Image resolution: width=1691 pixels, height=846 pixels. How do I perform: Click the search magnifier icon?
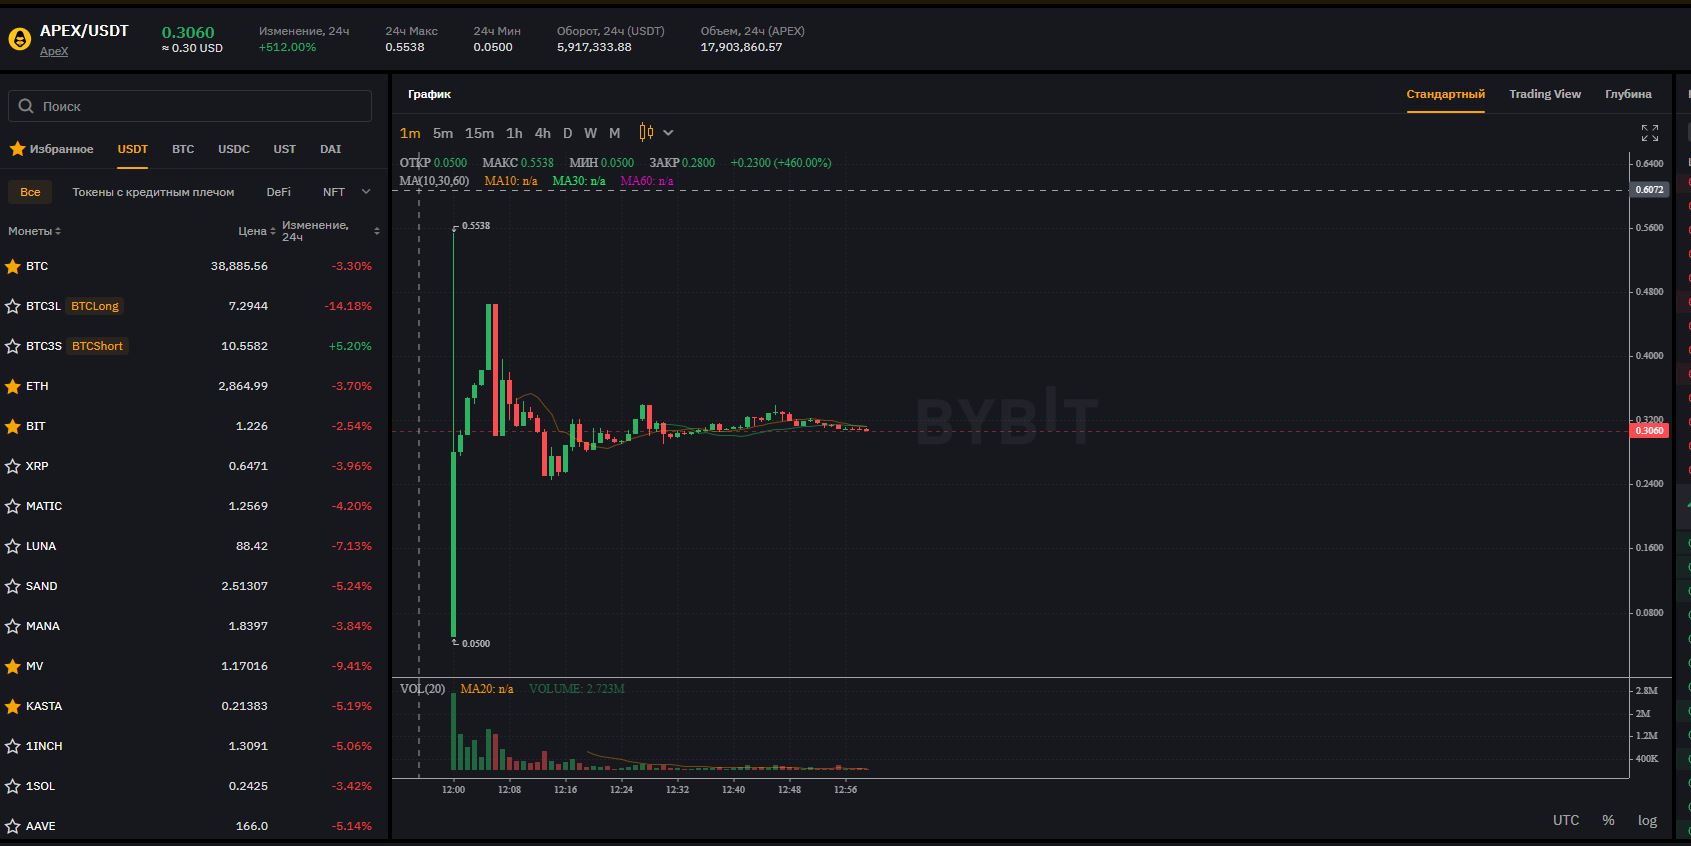[x=27, y=106]
